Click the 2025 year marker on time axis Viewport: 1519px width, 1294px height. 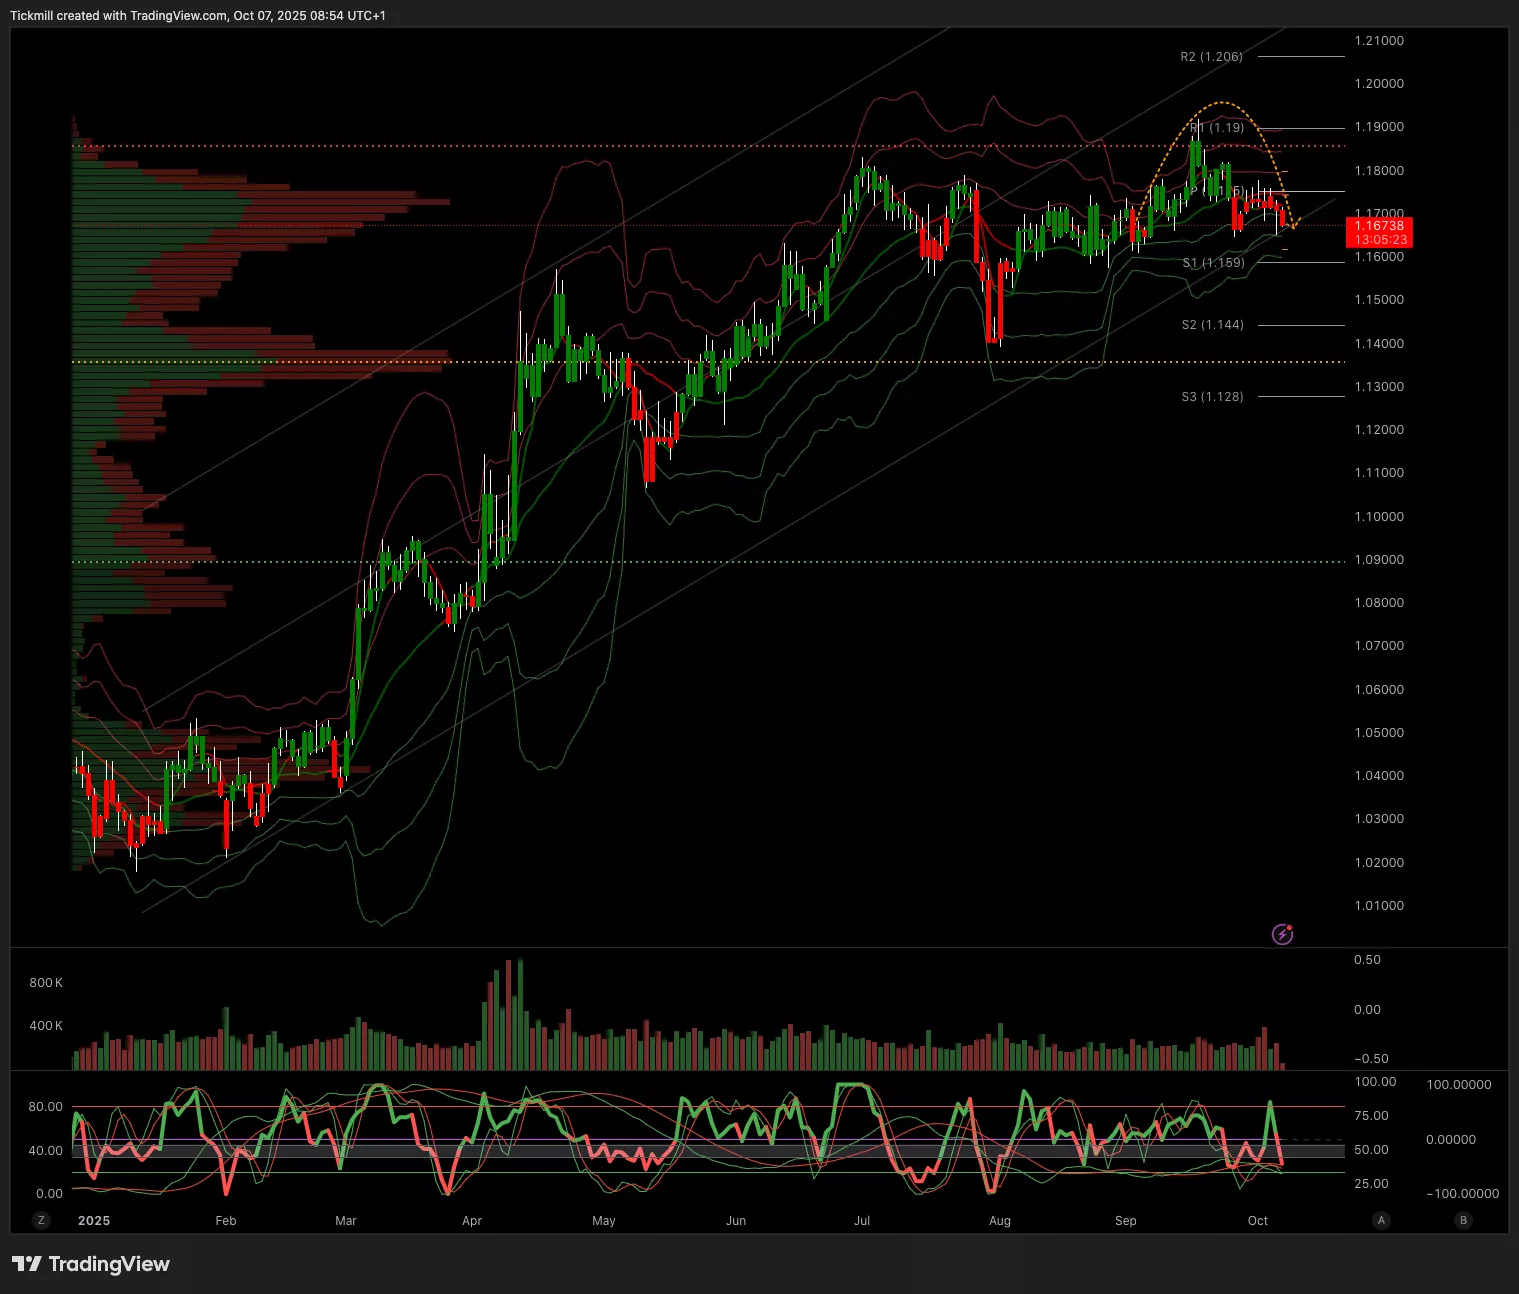[94, 1221]
